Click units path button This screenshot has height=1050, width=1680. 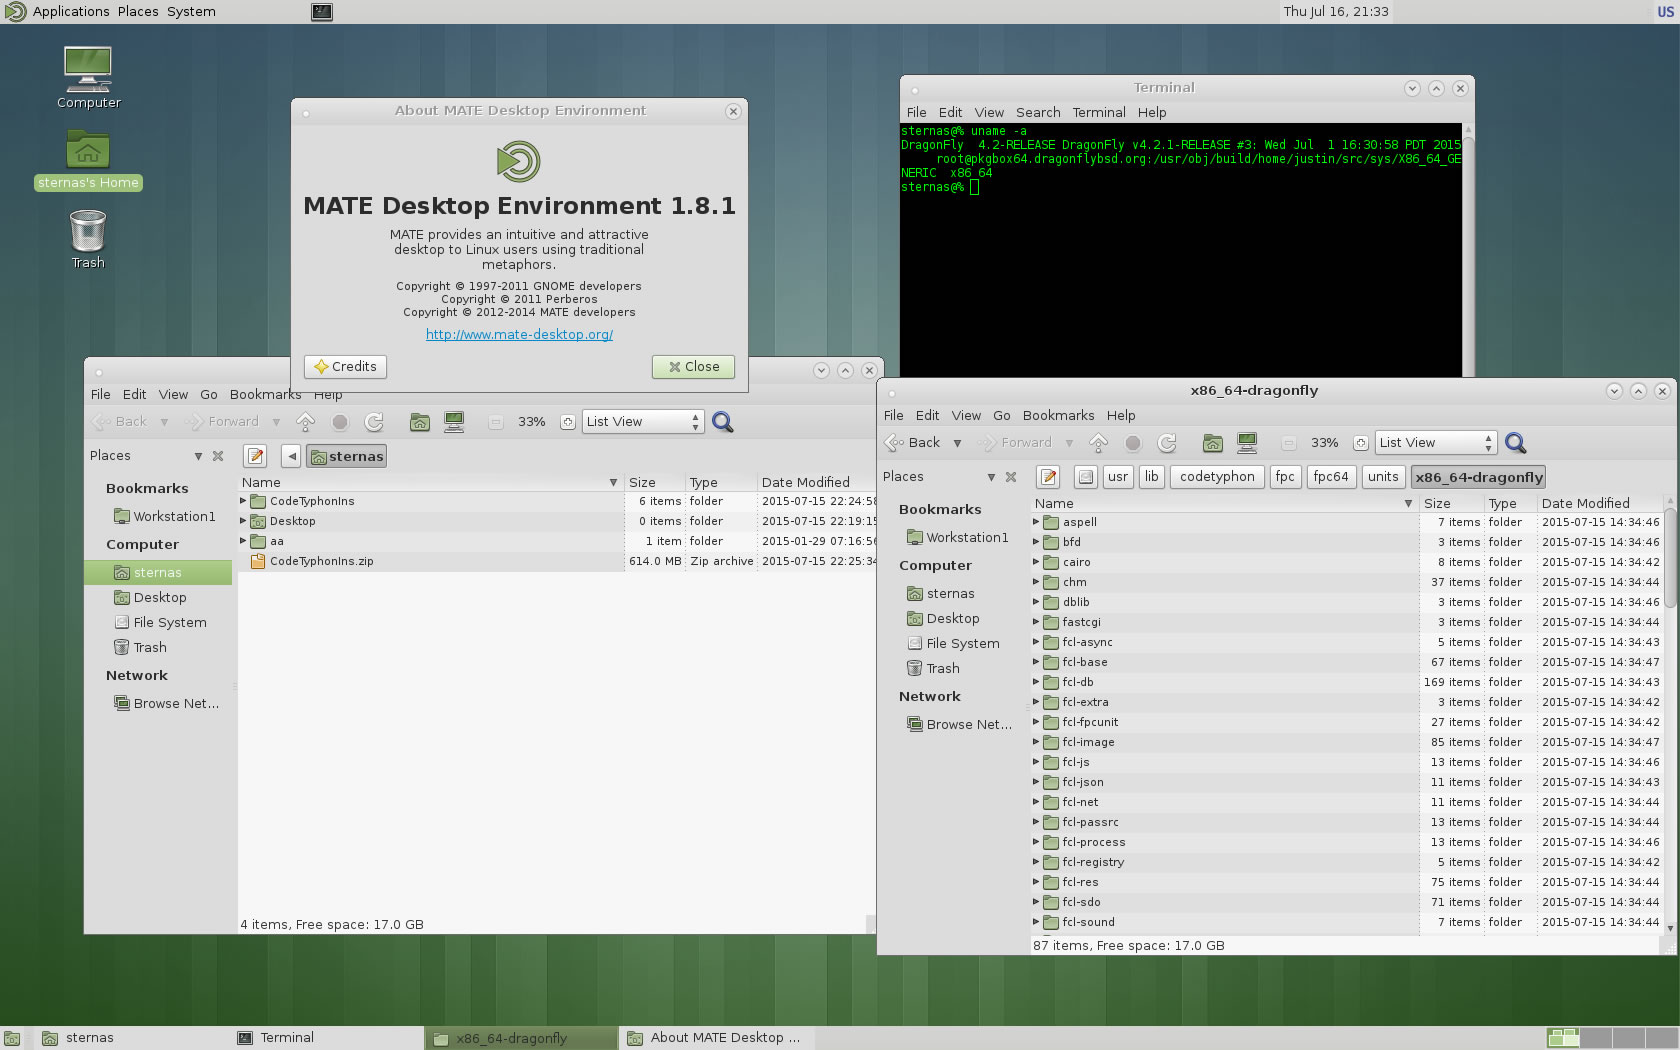(x=1383, y=477)
